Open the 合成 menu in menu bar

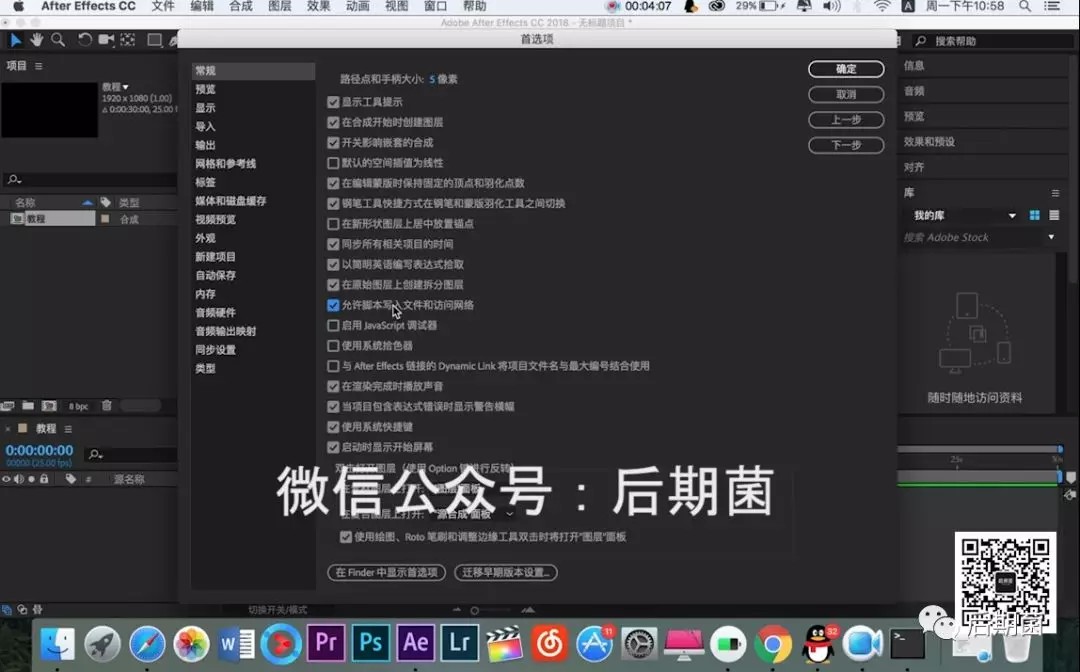pyautogui.click(x=241, y=6)
